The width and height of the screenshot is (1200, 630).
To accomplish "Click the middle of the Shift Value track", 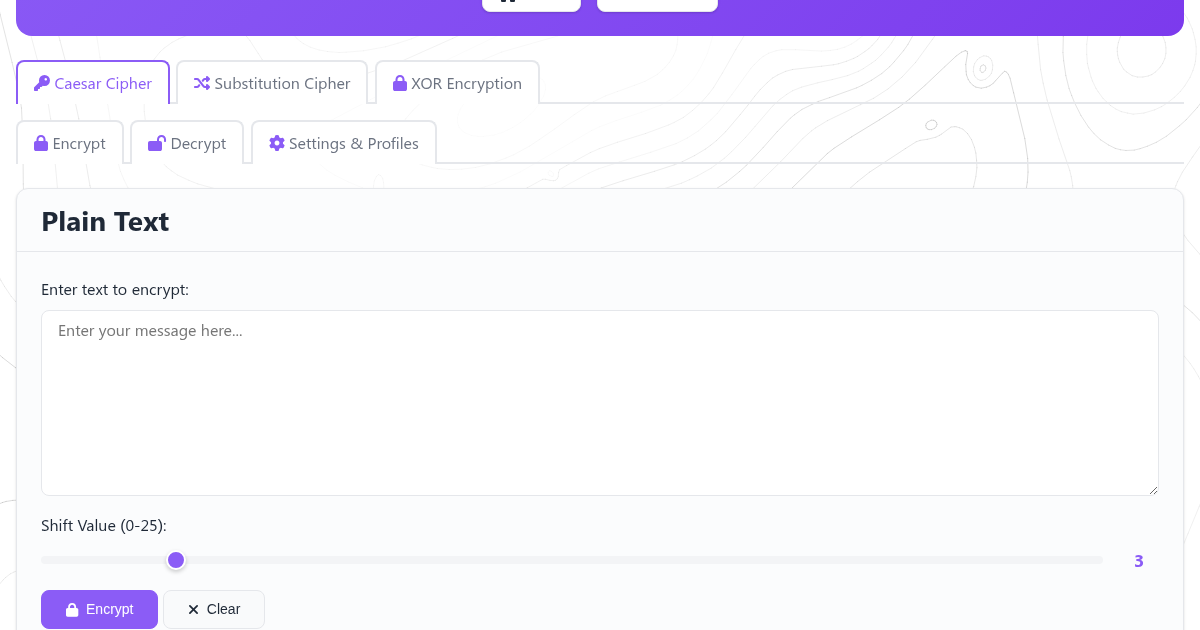I will coord(571,560).
